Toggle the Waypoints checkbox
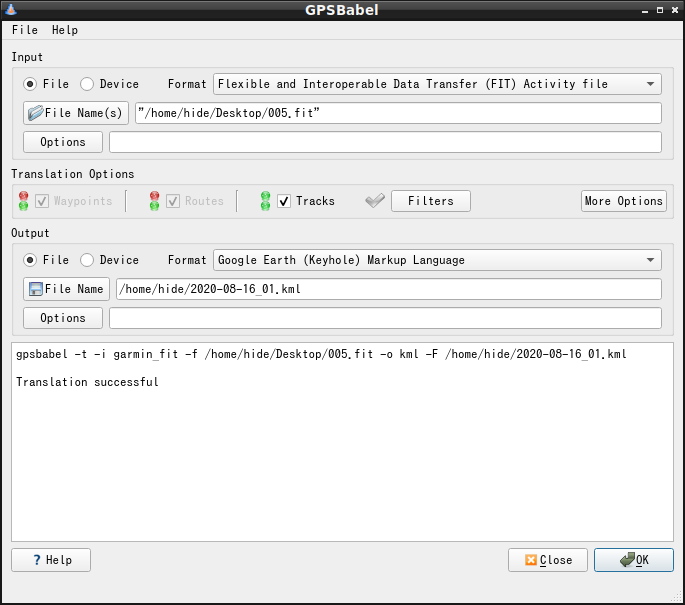 42,201
